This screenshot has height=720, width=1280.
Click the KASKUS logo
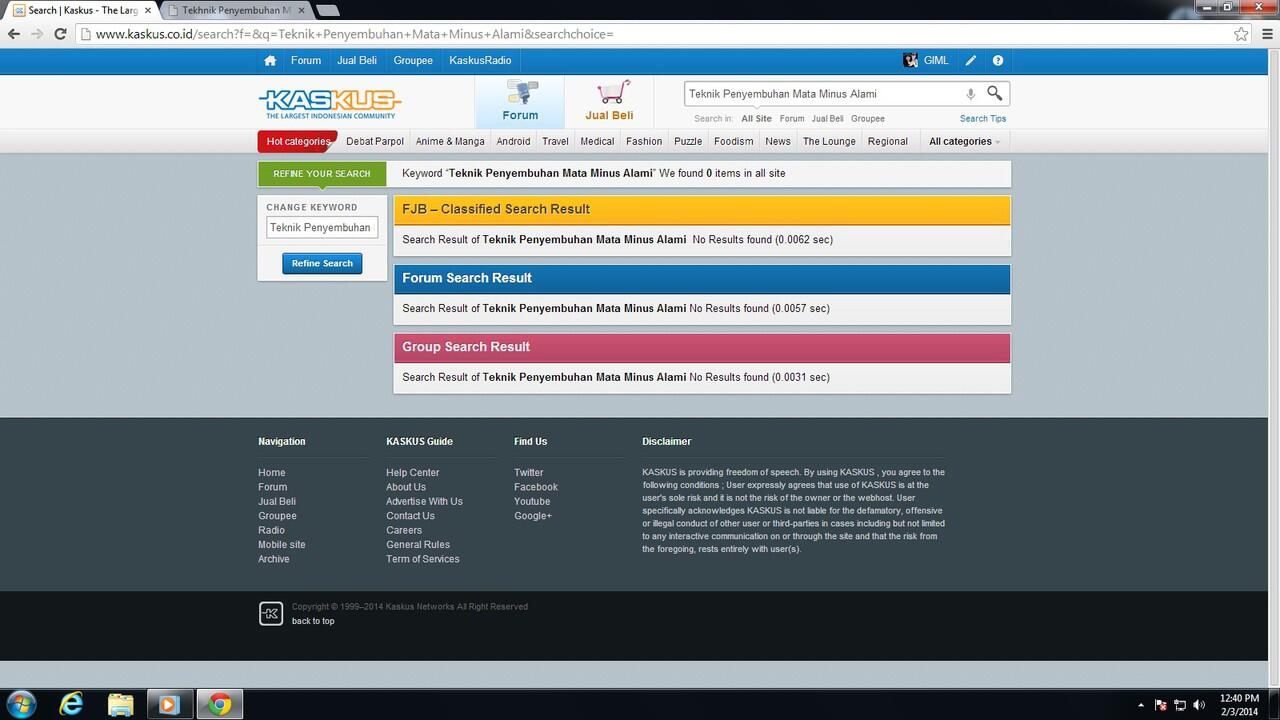(x=330, y=102)
